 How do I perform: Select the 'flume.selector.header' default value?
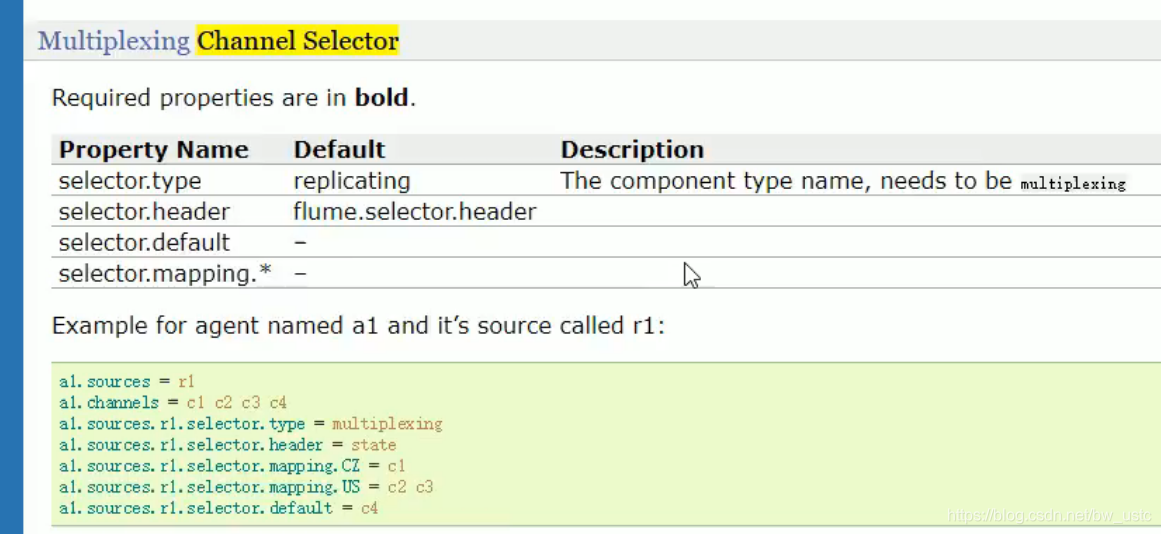point(415,212)
